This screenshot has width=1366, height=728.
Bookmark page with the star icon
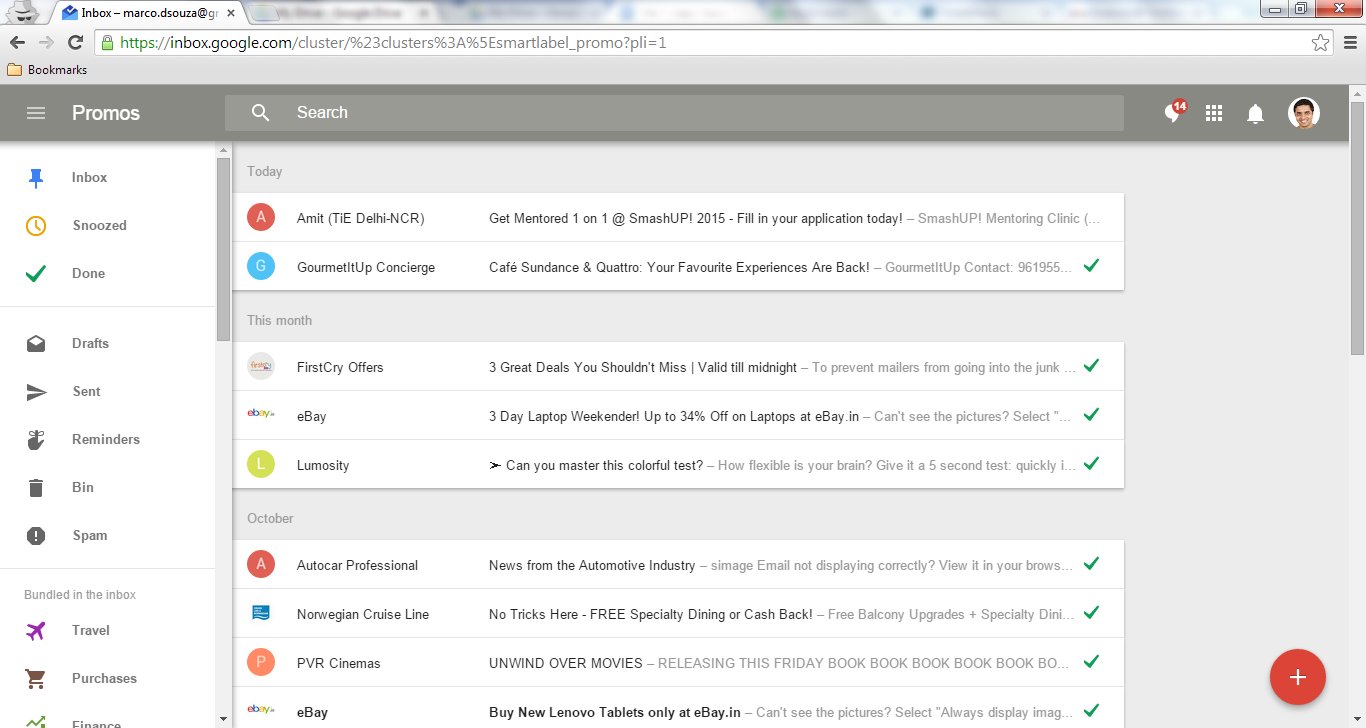click(1320, 43)
